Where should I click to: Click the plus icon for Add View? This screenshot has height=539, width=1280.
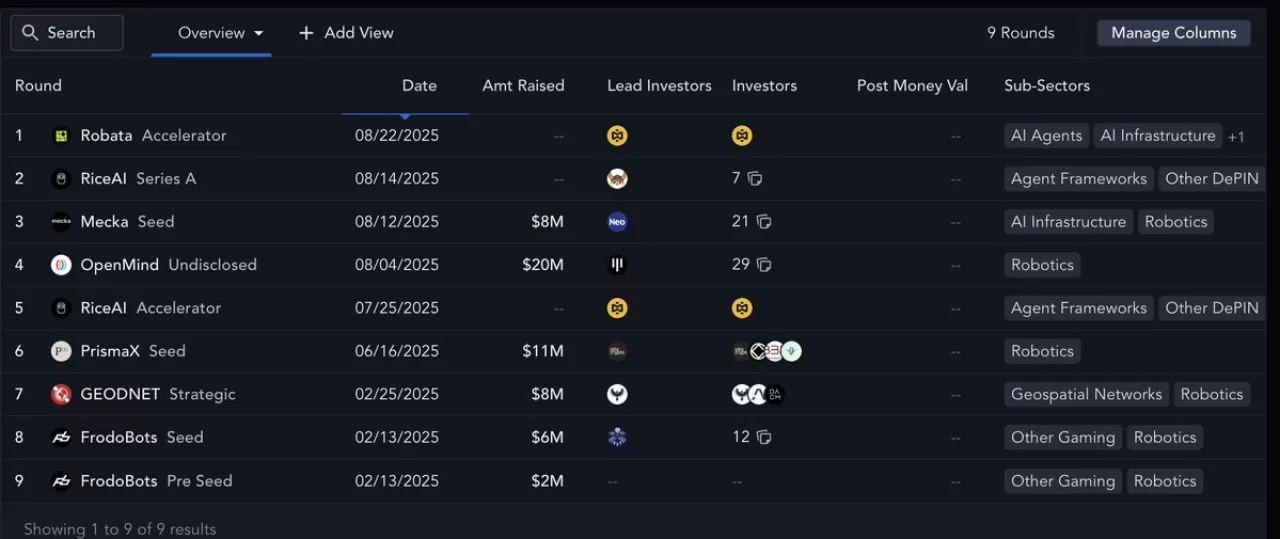pos(306,33)
